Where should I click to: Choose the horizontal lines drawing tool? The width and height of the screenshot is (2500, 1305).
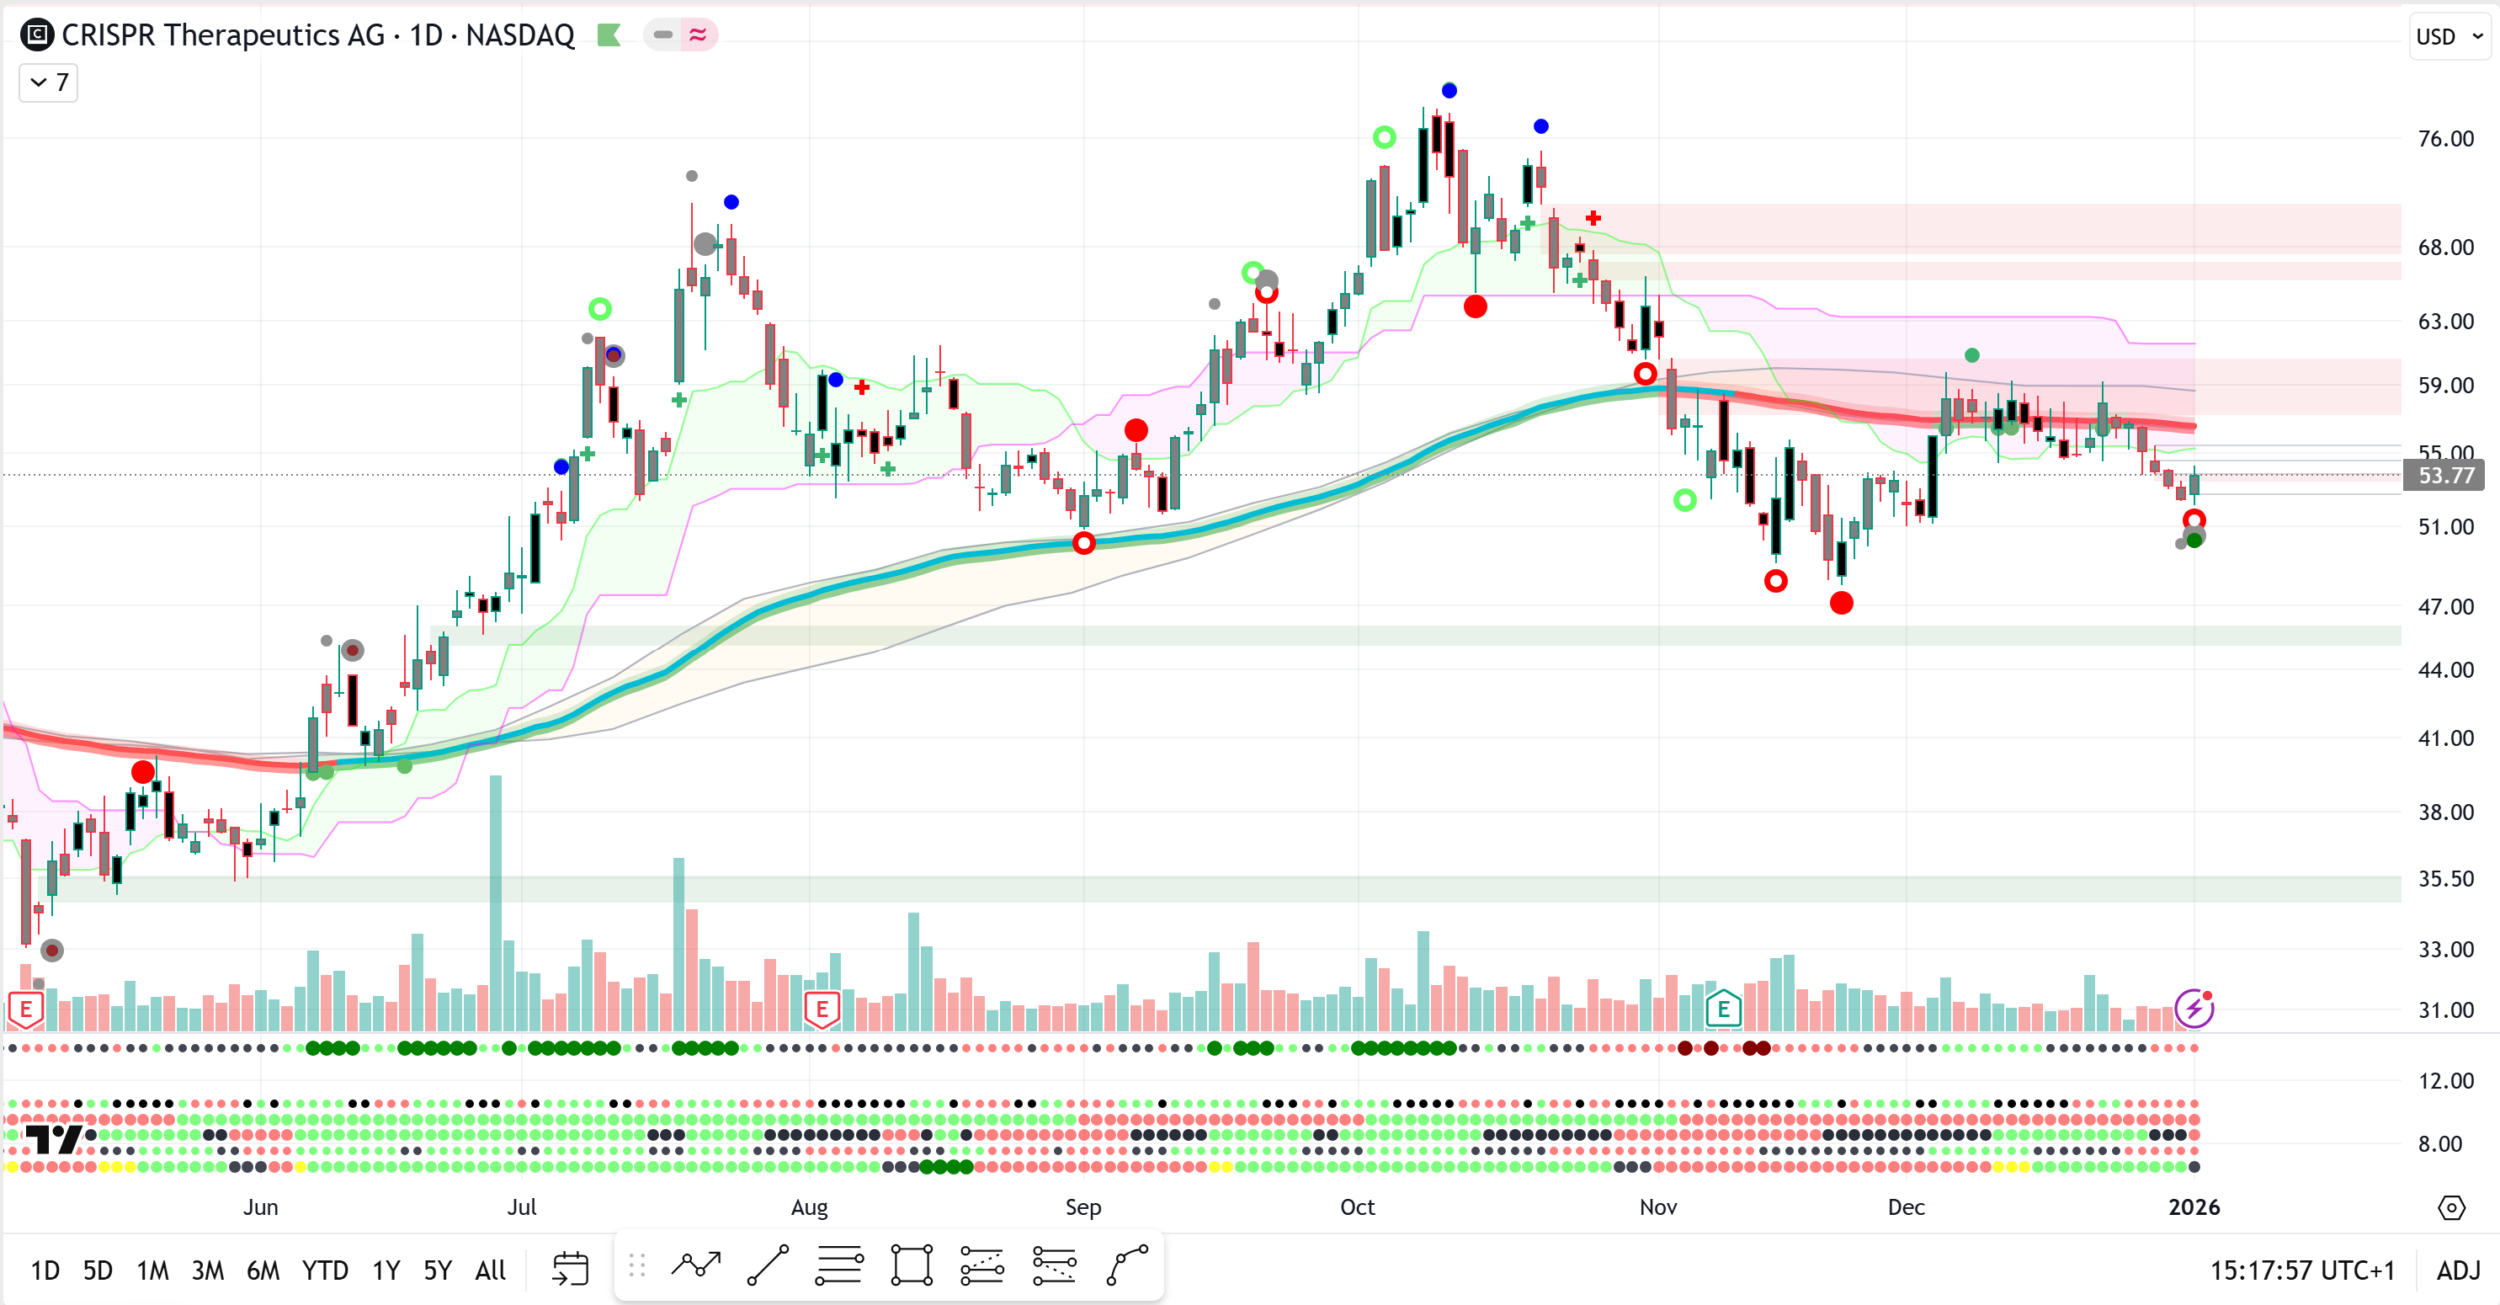(839, 1266)
